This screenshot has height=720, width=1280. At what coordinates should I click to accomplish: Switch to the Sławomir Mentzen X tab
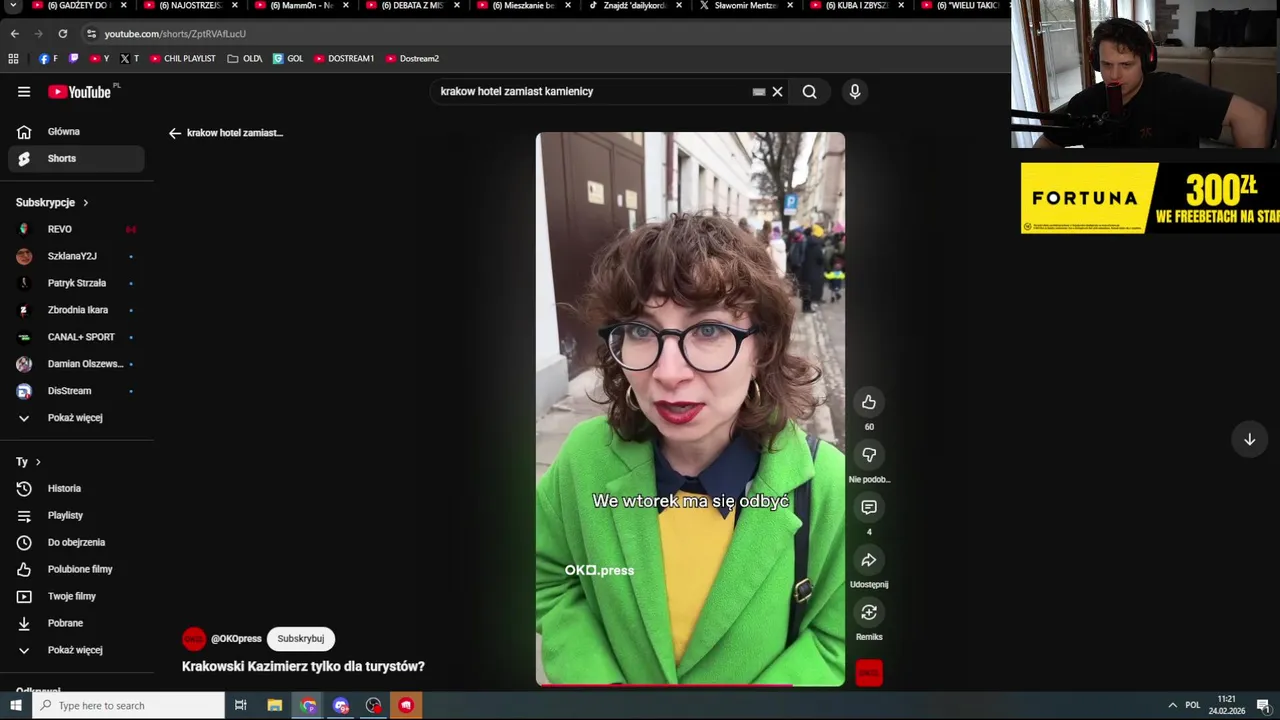click(x=745, y=6)
